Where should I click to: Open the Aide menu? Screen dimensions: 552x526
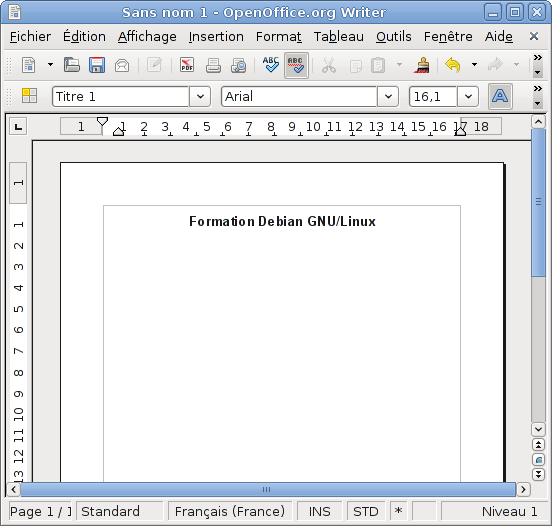point(499,37)
